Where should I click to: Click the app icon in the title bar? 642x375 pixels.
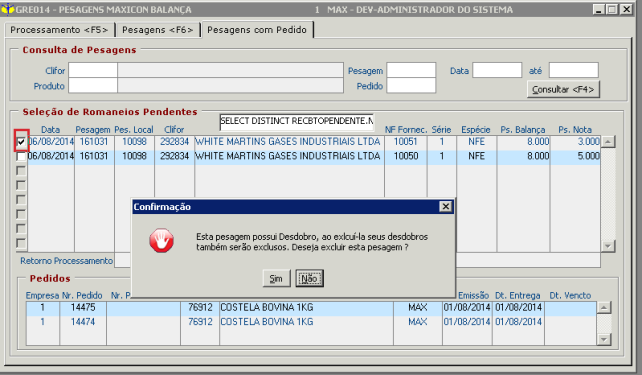point(8,9)
